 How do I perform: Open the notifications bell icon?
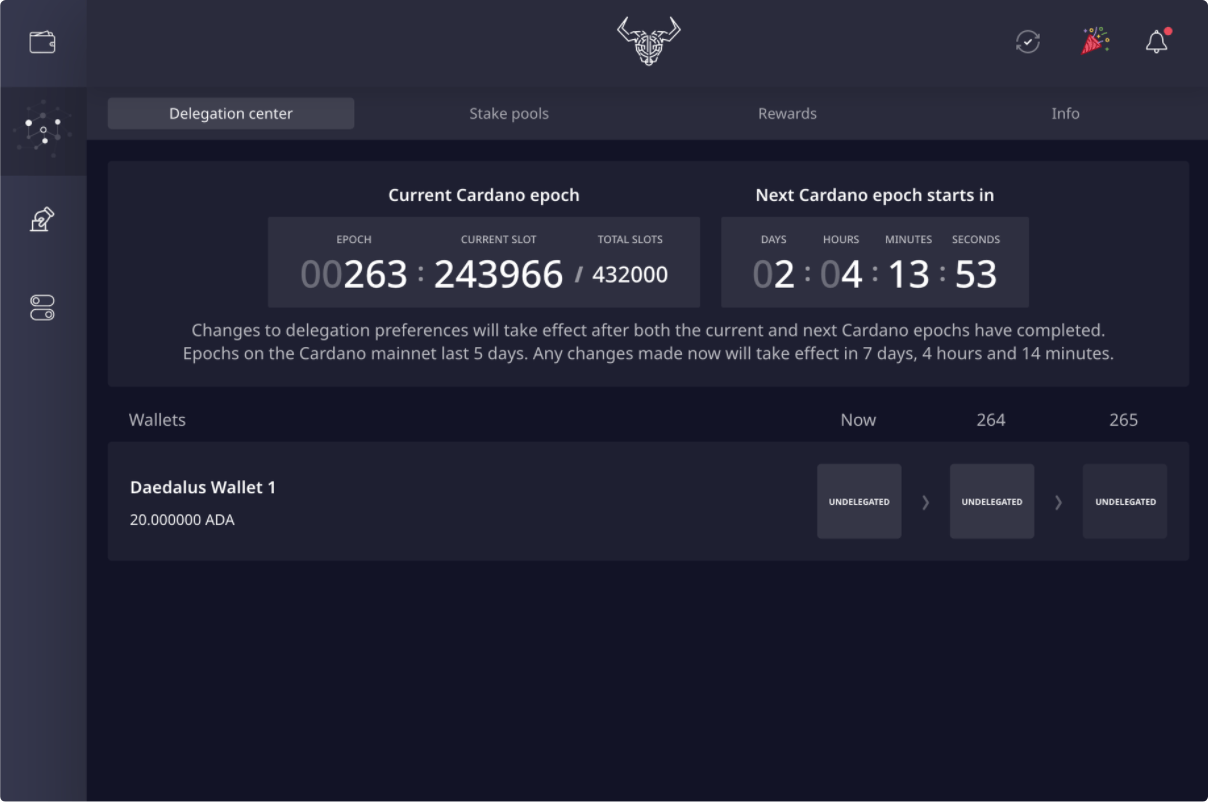point(1157,41)
